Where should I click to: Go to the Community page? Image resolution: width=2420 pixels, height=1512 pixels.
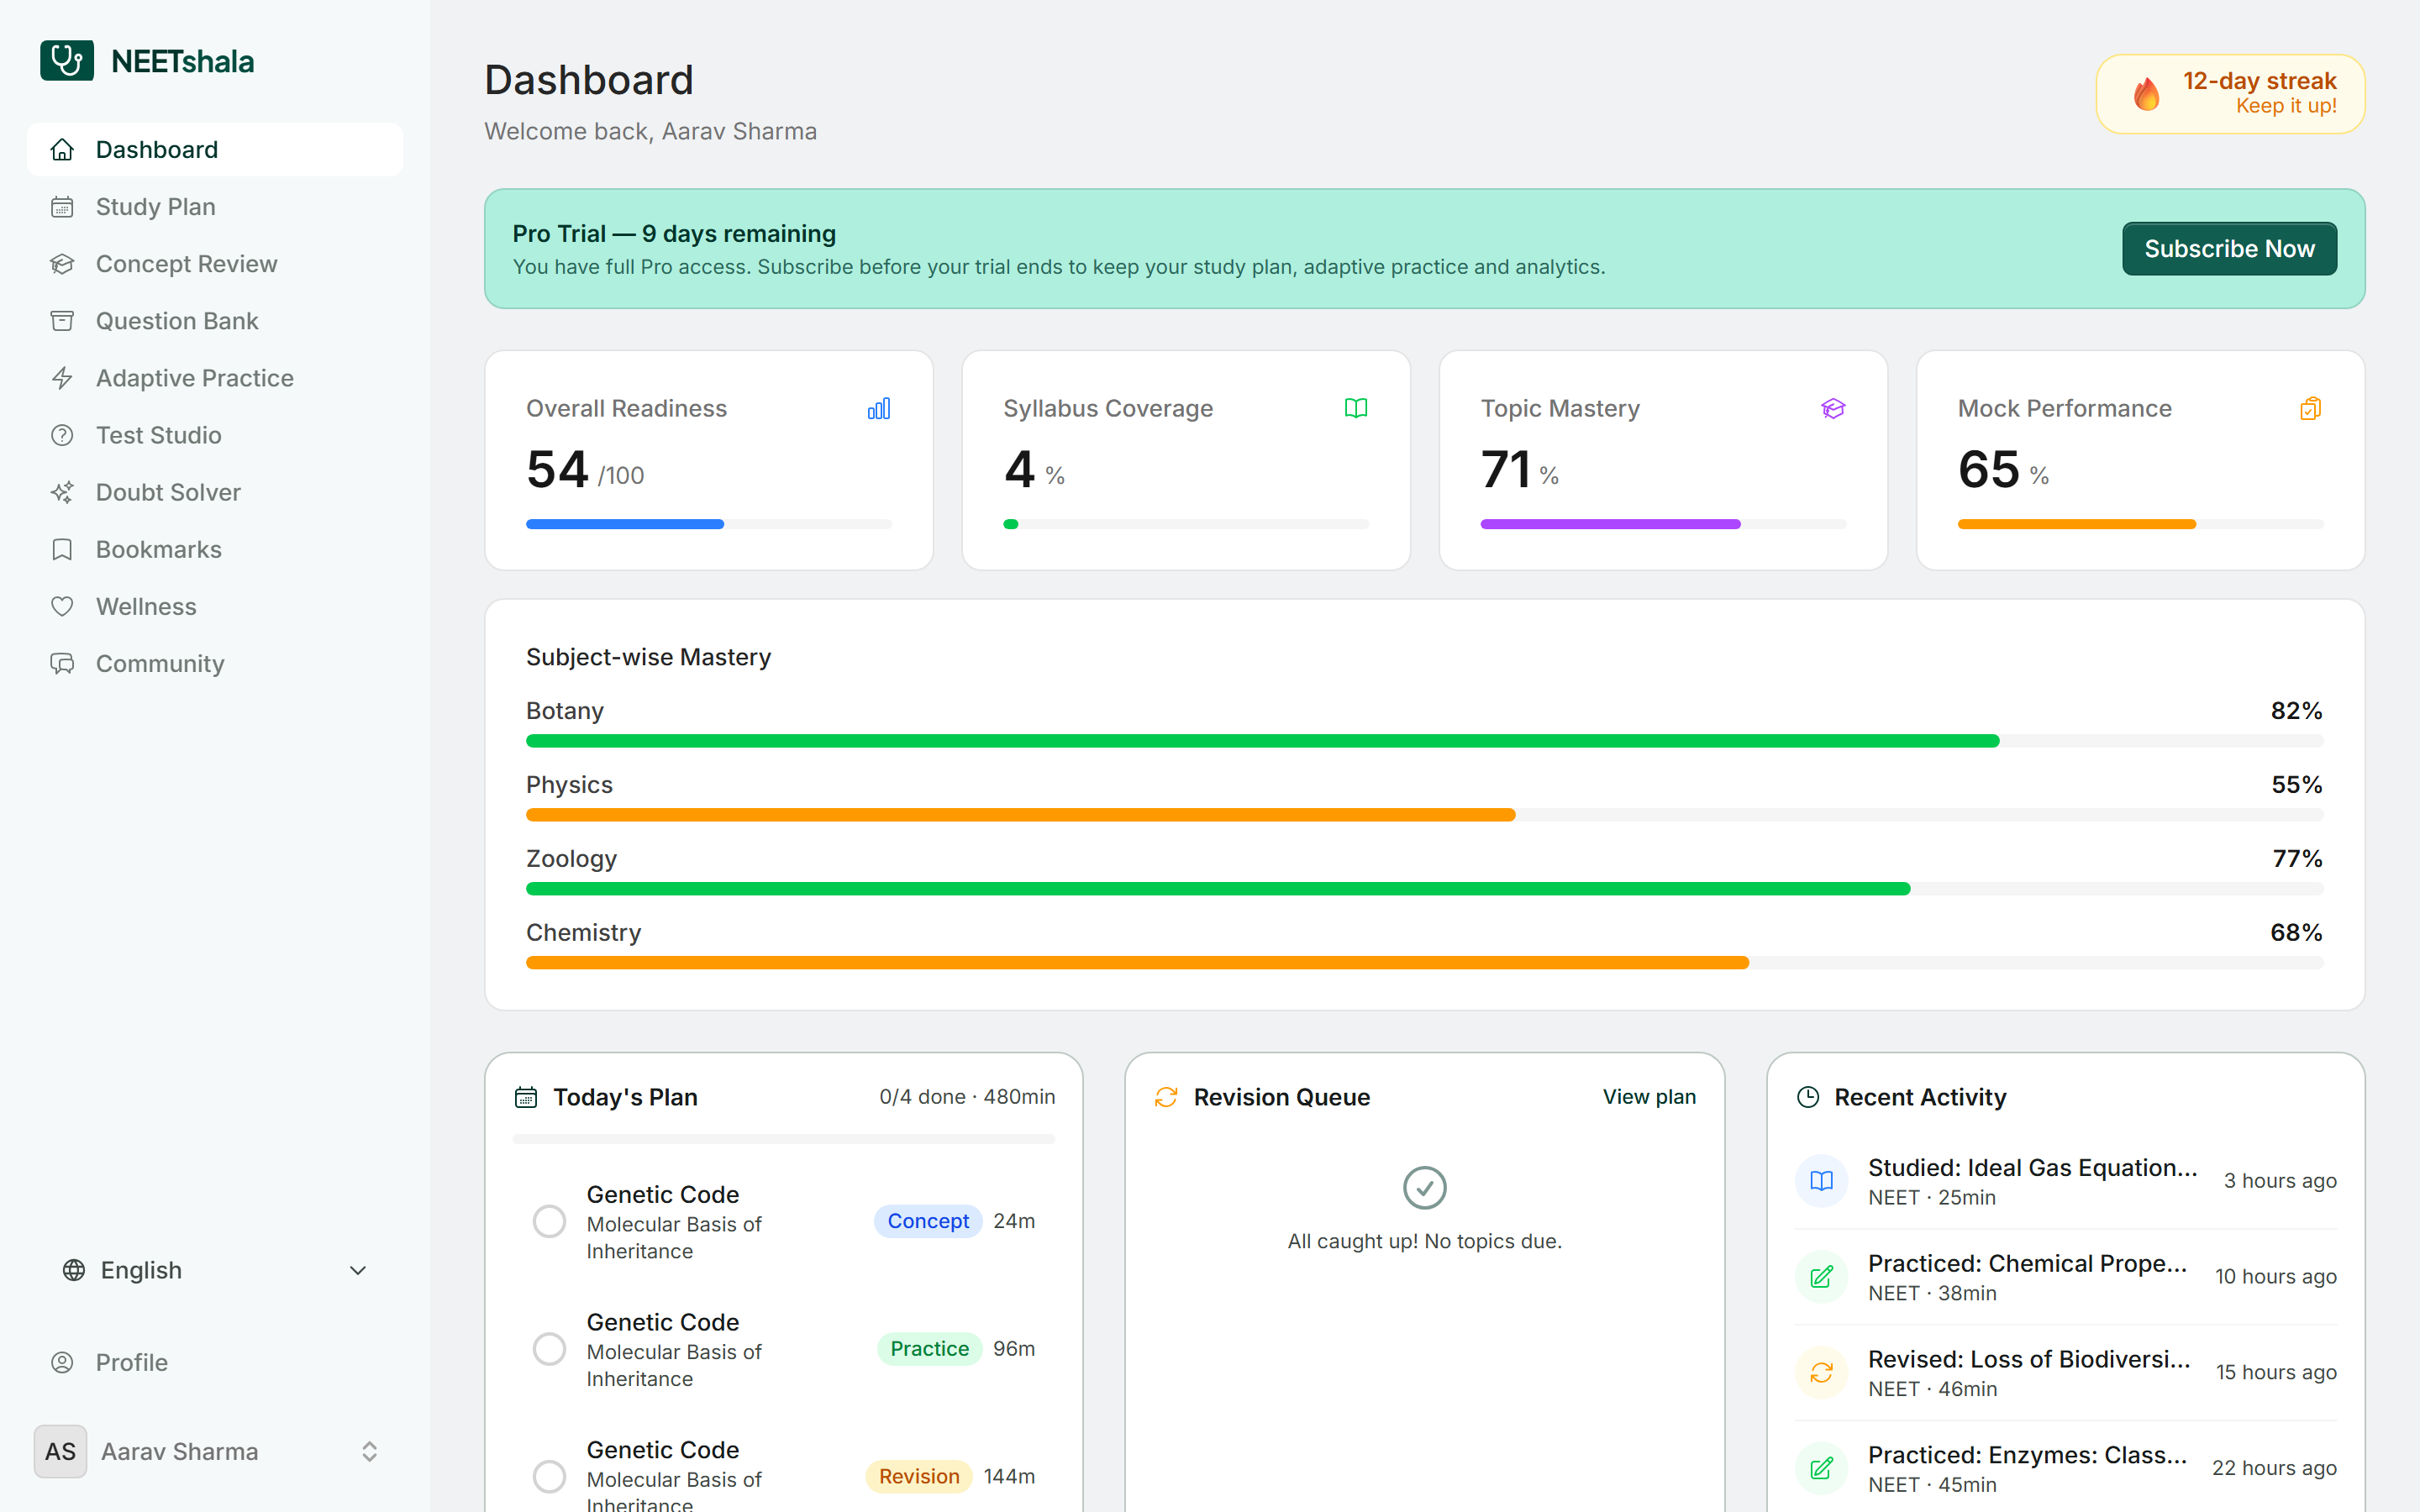point(215,663)
